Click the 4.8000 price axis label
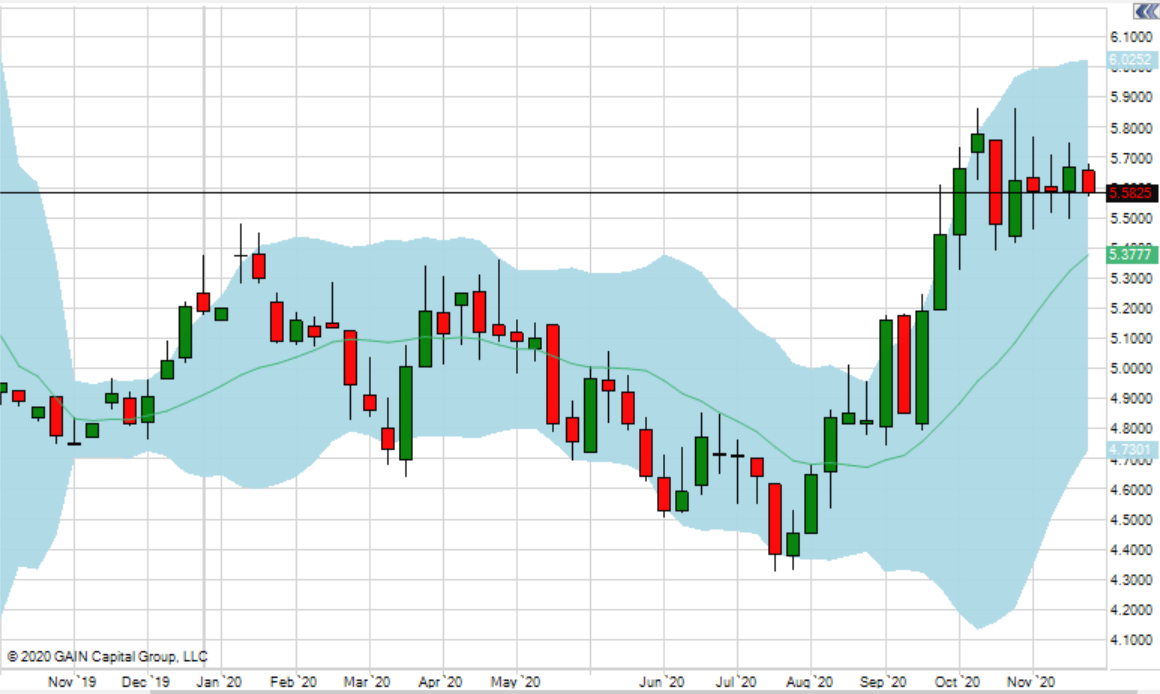The height and width of the screenshot is (694, 1160). (x=1131, y=428)
